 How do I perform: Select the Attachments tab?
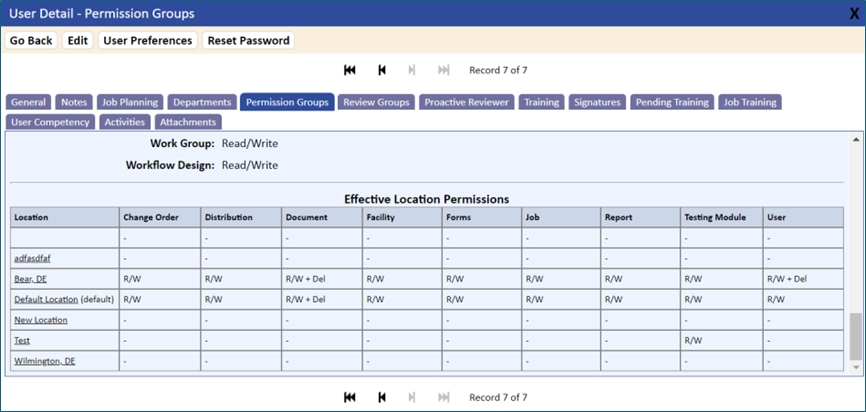tap(188, 122)
